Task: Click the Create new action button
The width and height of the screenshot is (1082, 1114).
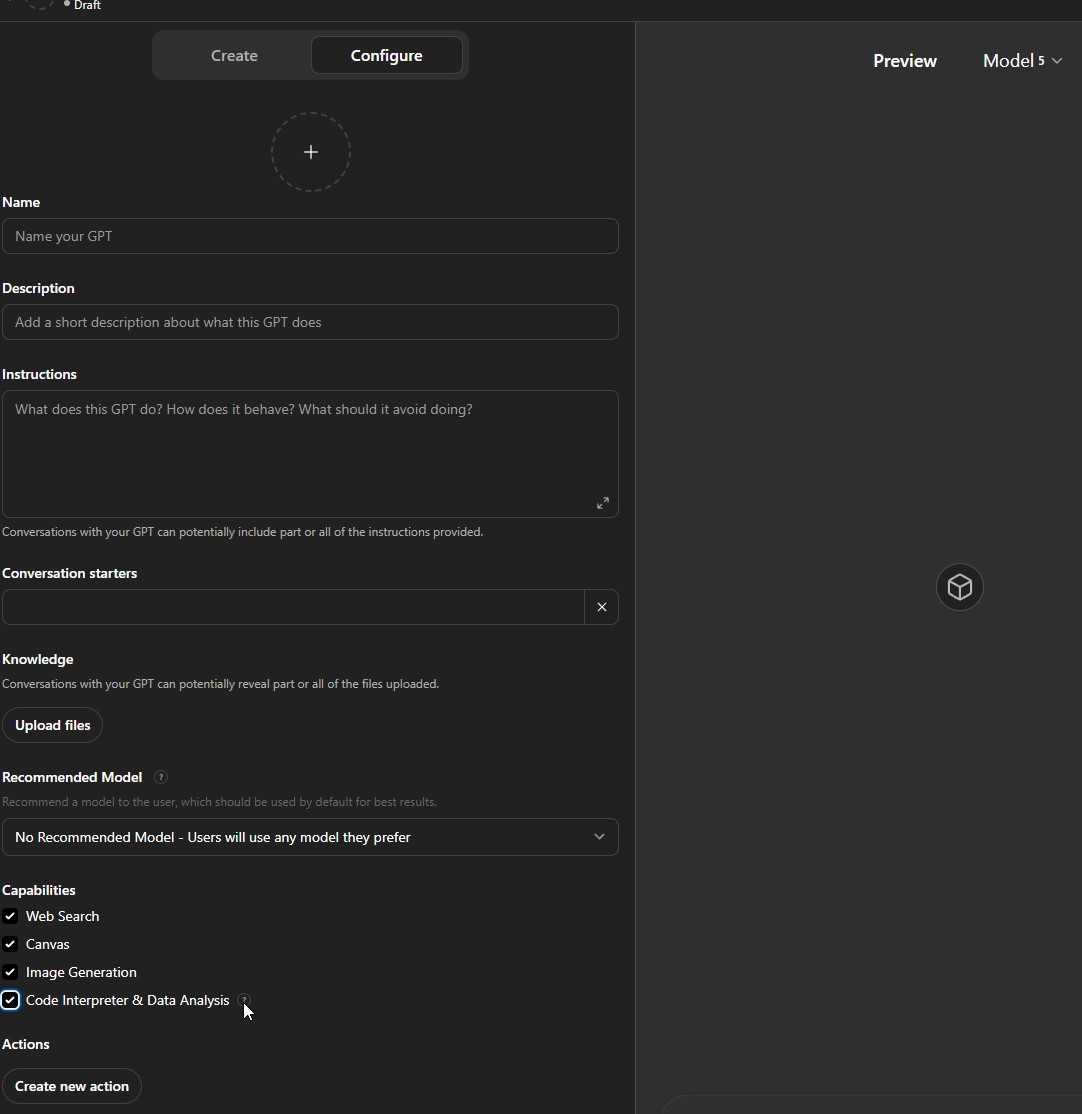Action: (x=72, y=1086)
